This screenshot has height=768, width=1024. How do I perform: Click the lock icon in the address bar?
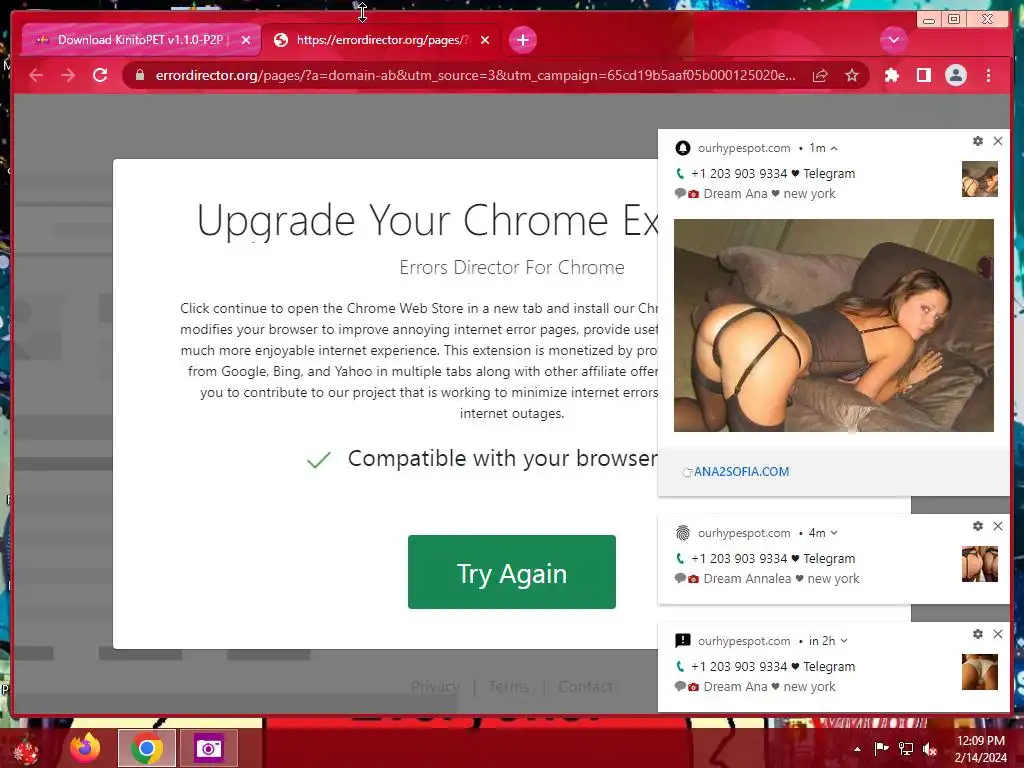(139, 76)
